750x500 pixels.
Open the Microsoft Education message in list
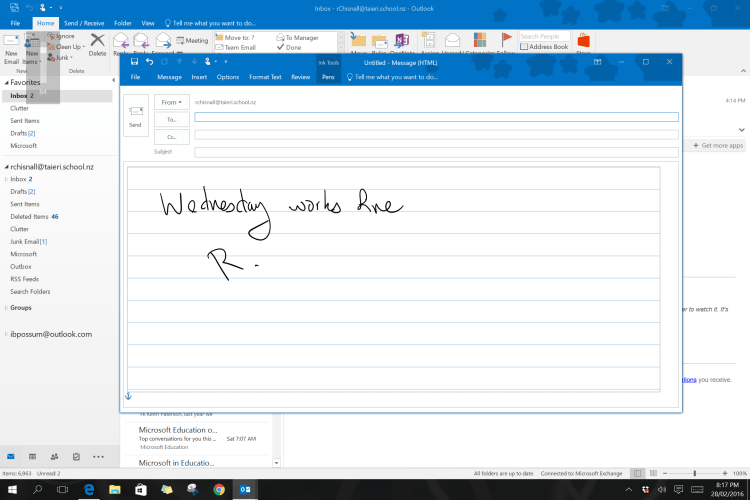[x=199, y=438]
